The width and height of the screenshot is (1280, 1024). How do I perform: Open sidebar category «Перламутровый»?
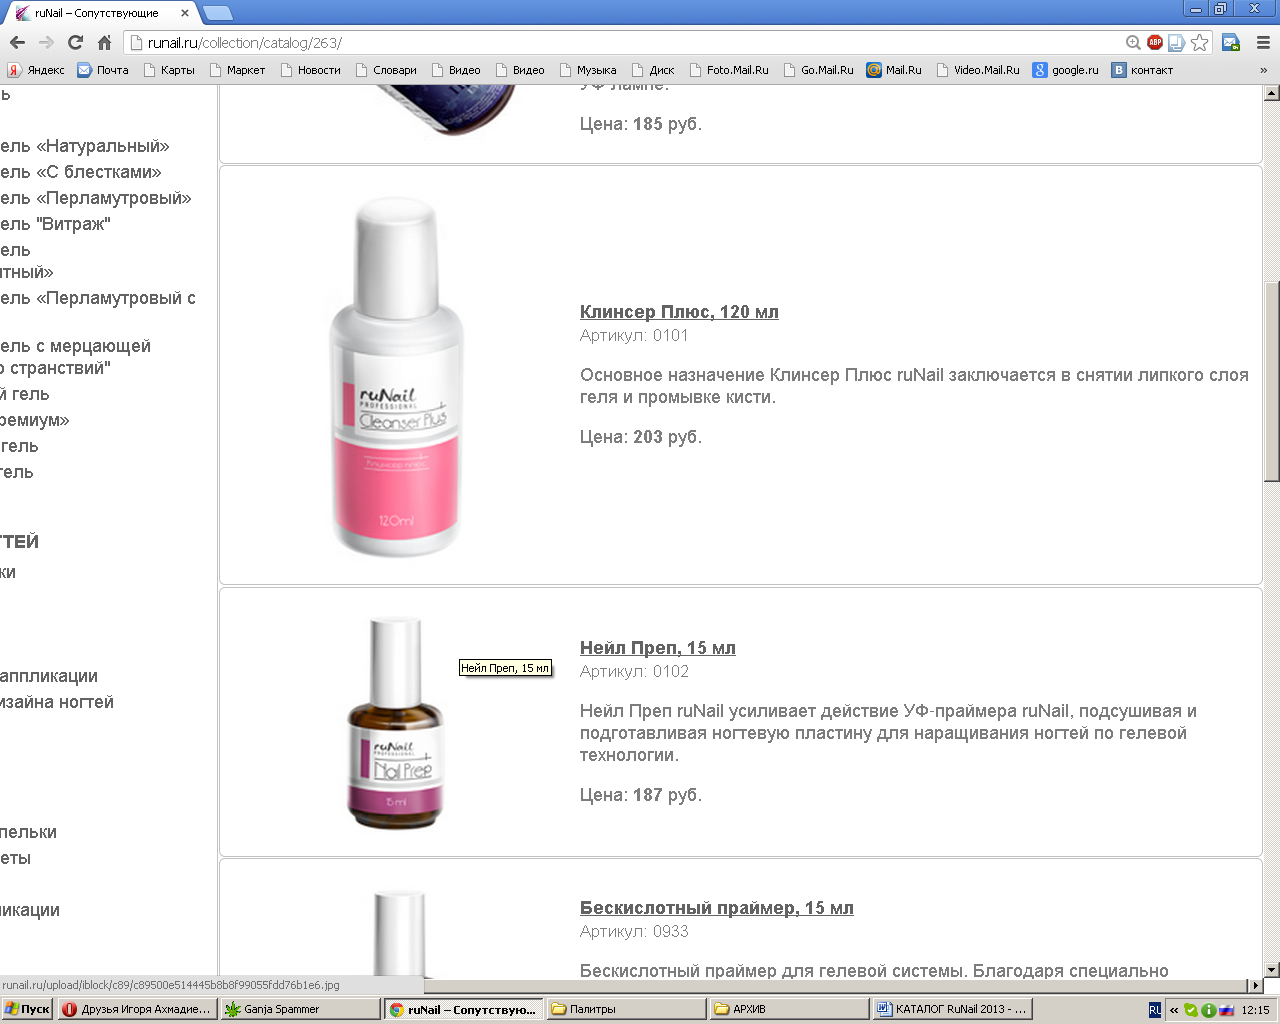click(96, 198)
